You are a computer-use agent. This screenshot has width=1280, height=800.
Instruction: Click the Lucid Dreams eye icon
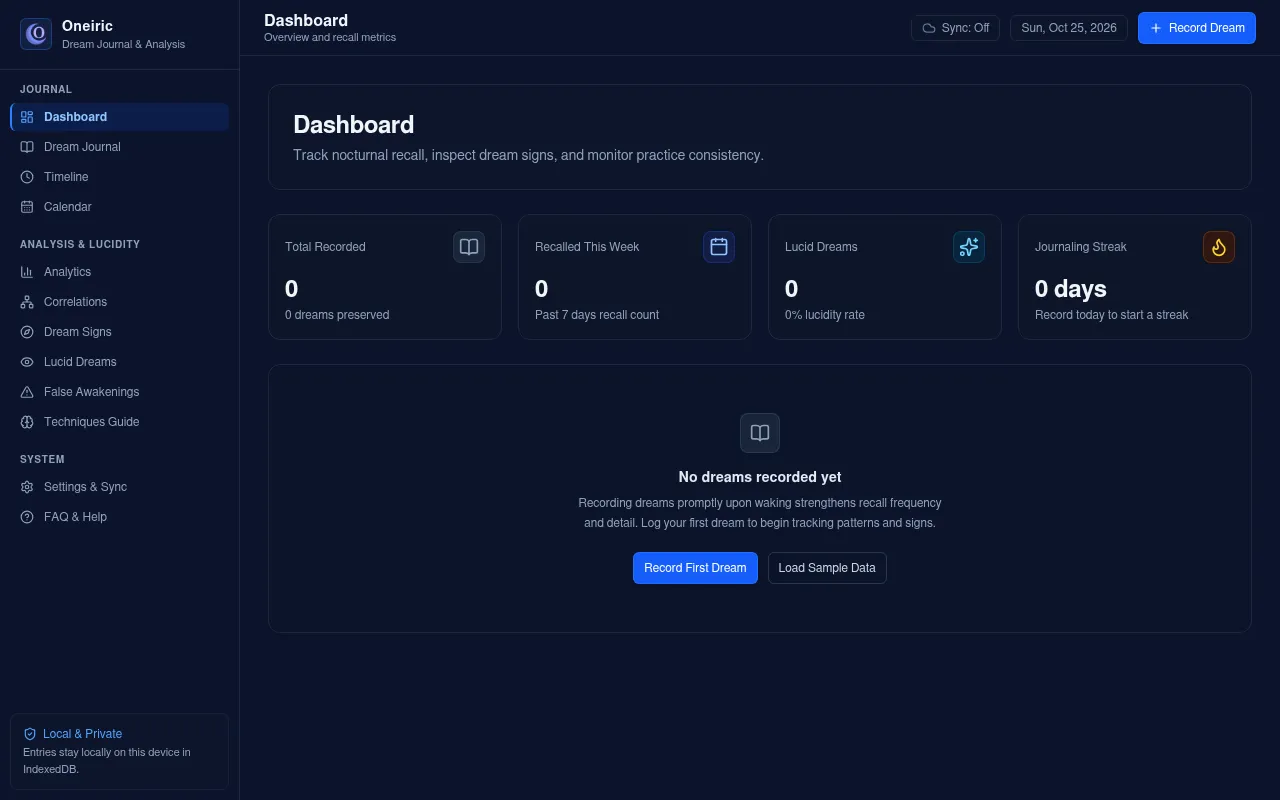point(27,362)
